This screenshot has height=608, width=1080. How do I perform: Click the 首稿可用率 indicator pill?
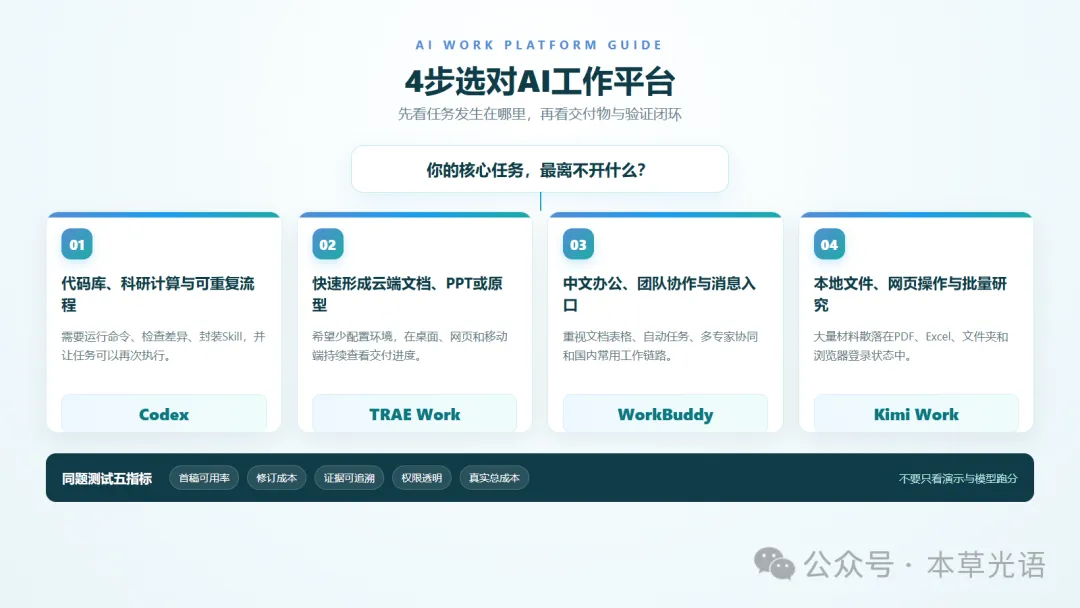(204, 478)
